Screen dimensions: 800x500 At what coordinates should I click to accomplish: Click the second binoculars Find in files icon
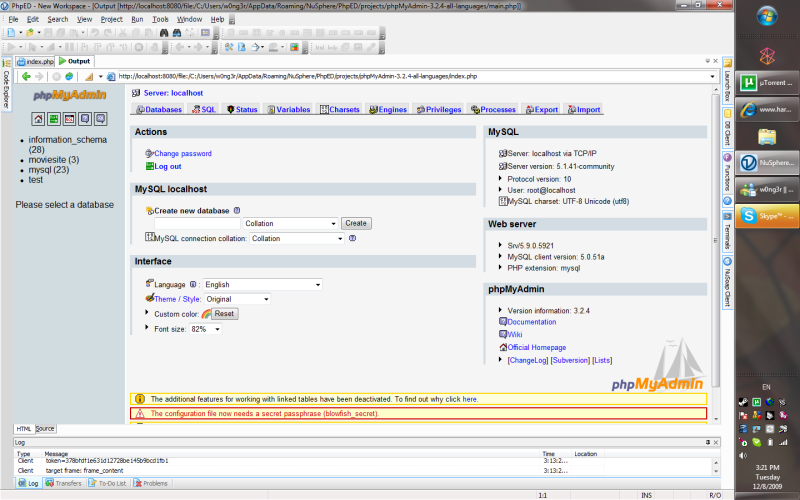click(177, 32)
